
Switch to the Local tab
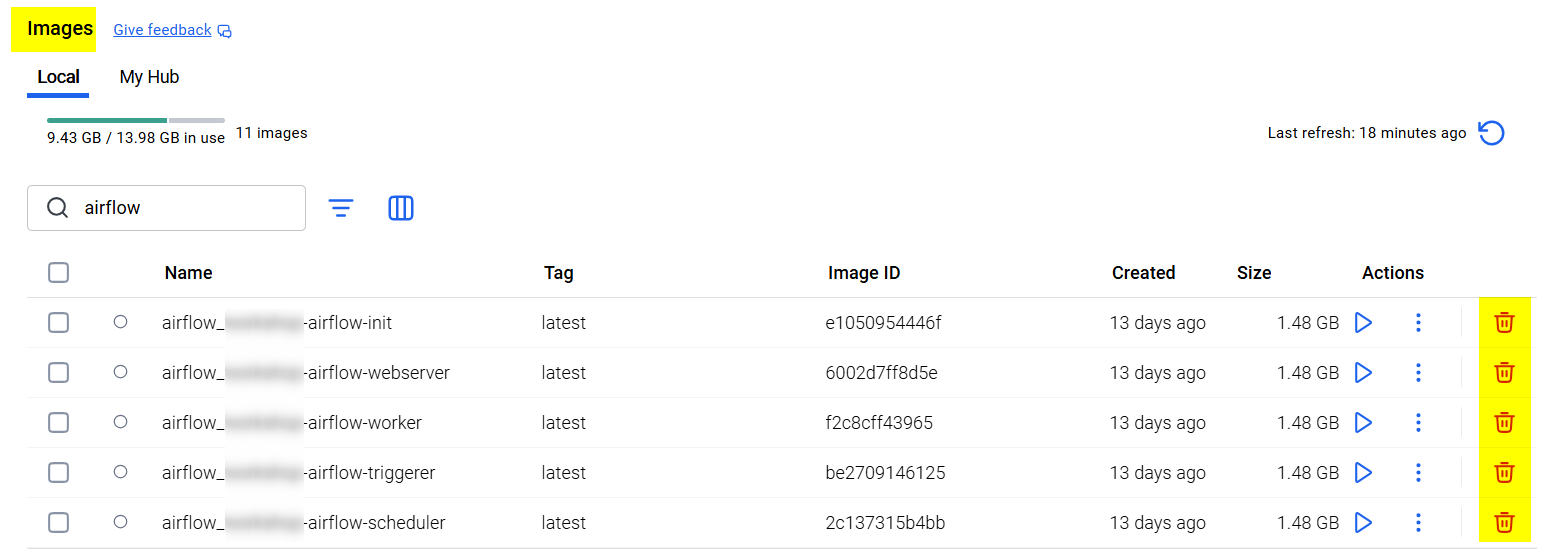click(58, 77)
